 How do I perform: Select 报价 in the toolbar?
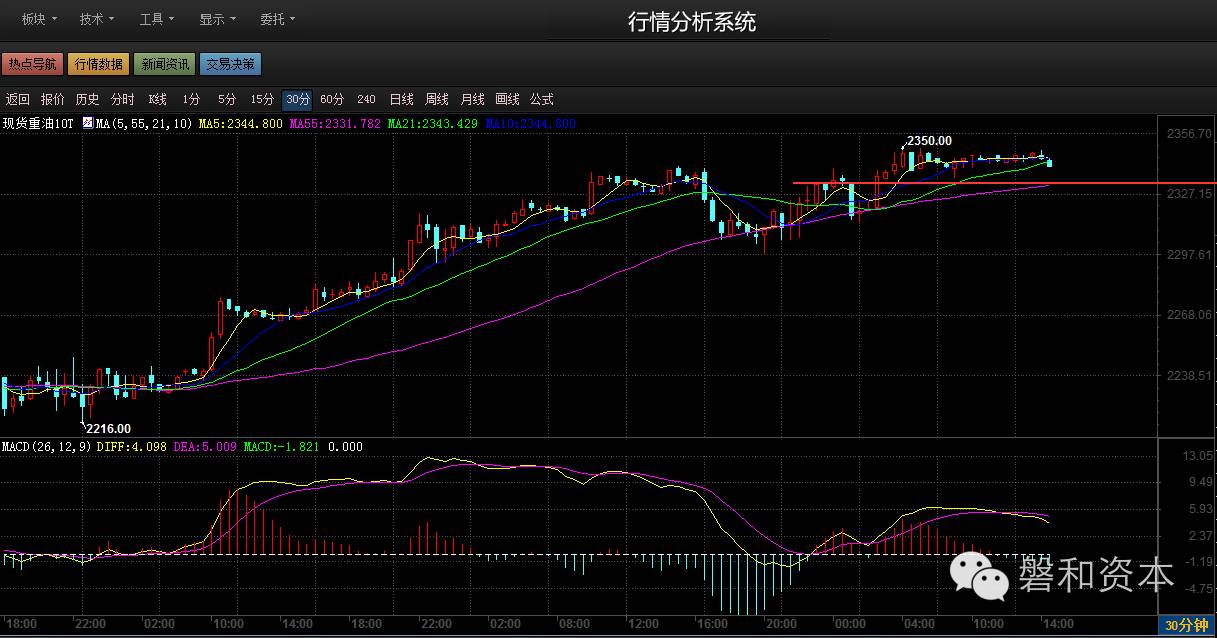point(52,99)
